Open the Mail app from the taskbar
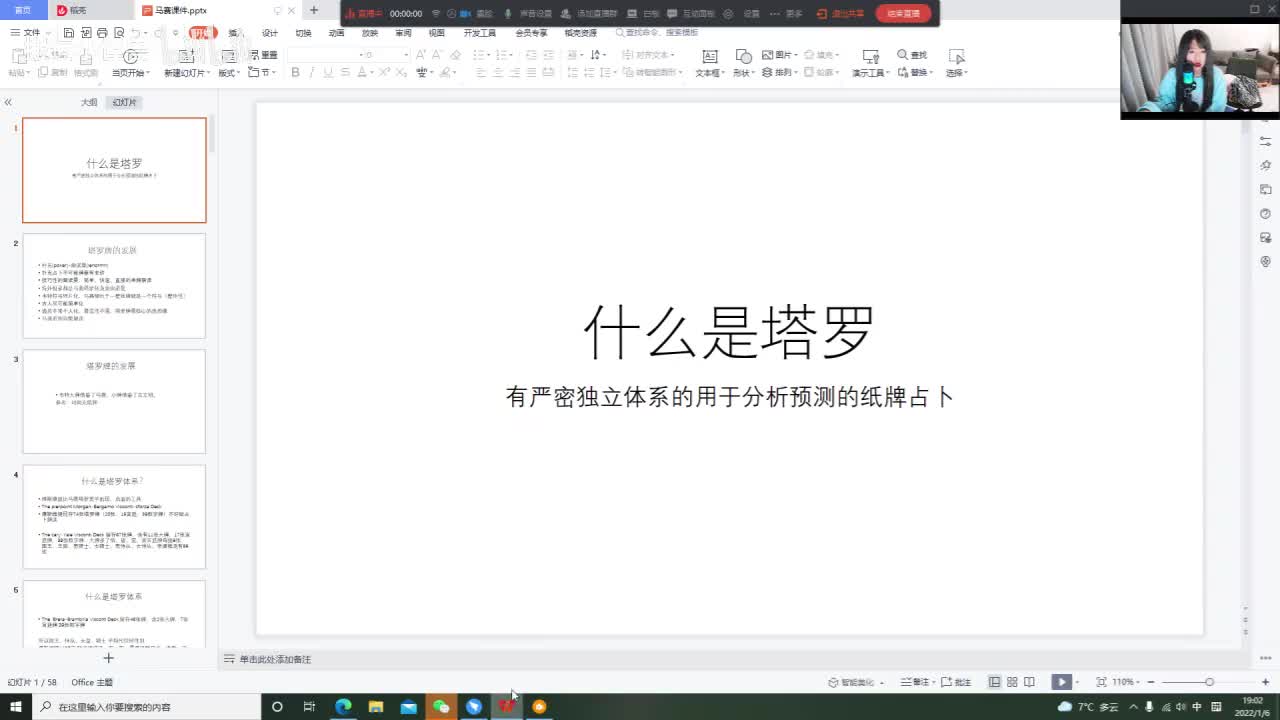The image size is (1280, 720). pyautogui.click(x=408, y=706)
